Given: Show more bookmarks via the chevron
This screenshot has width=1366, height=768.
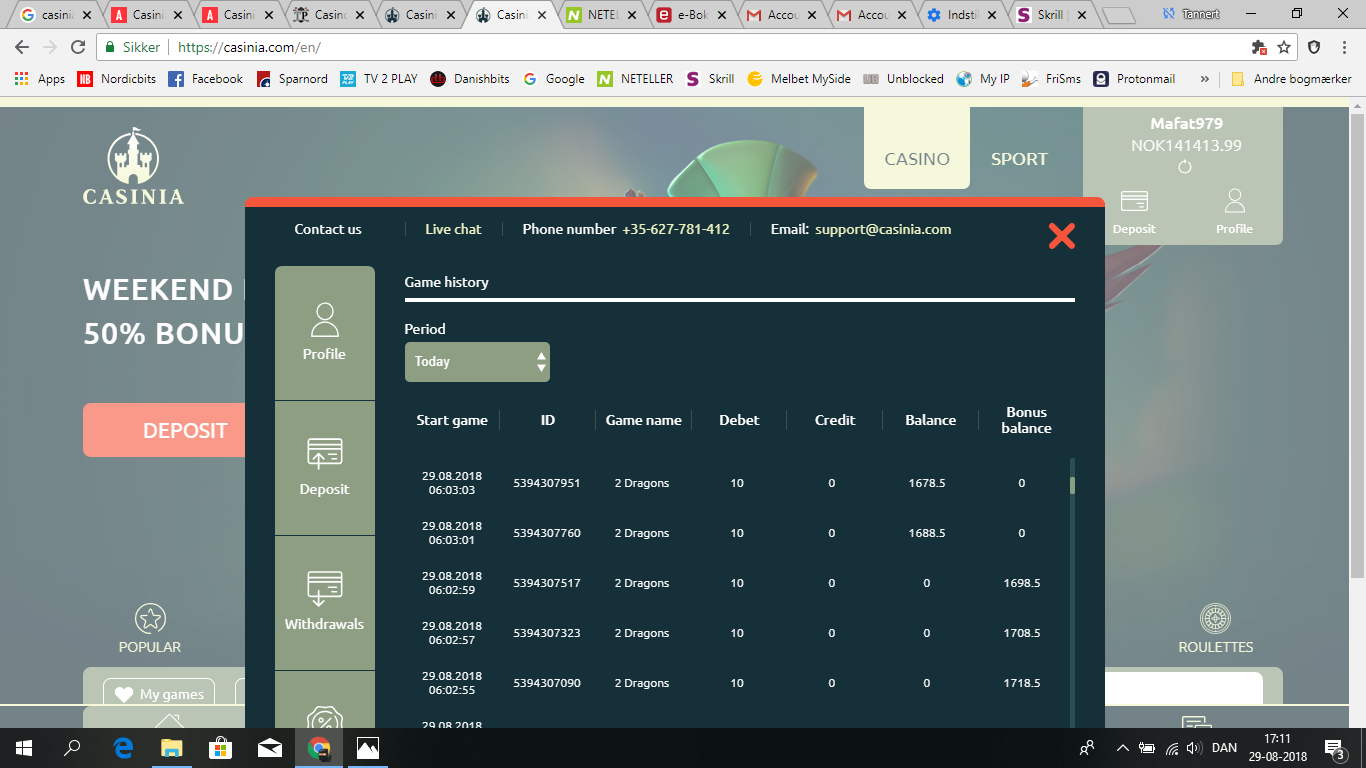Looking at the screenshot, I should 1204,79.
